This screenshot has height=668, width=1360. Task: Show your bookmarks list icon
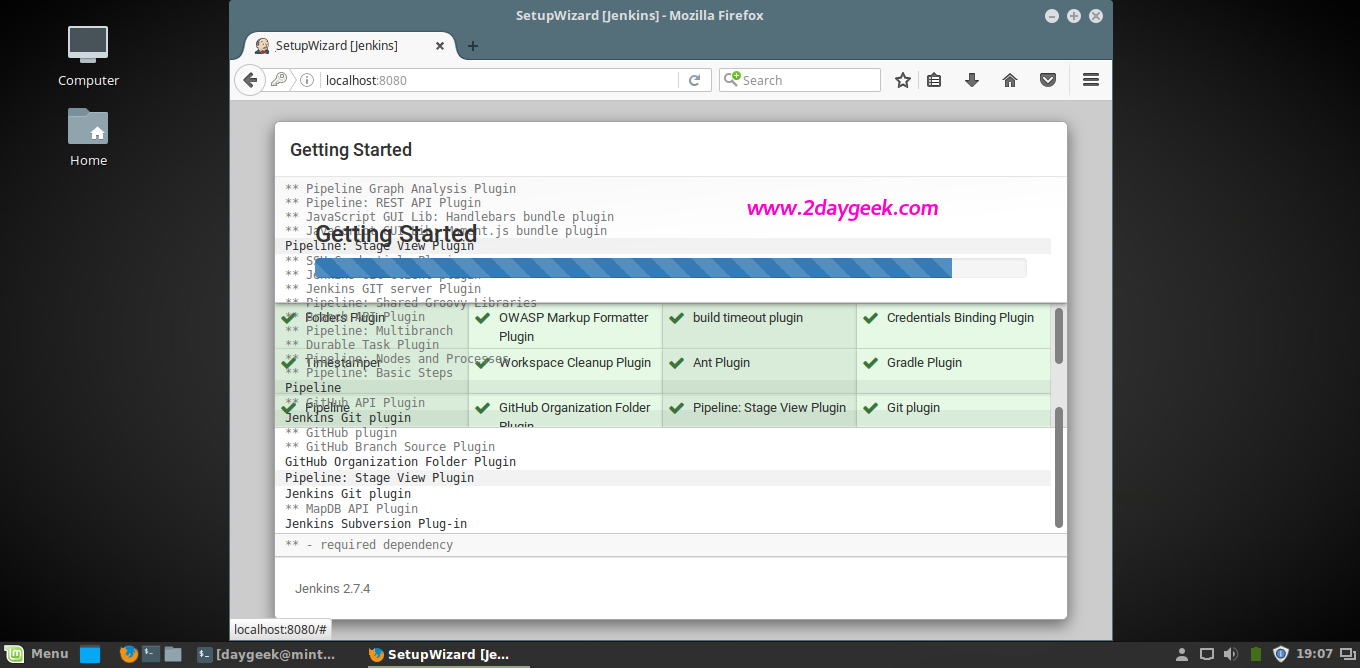point(934,80)
